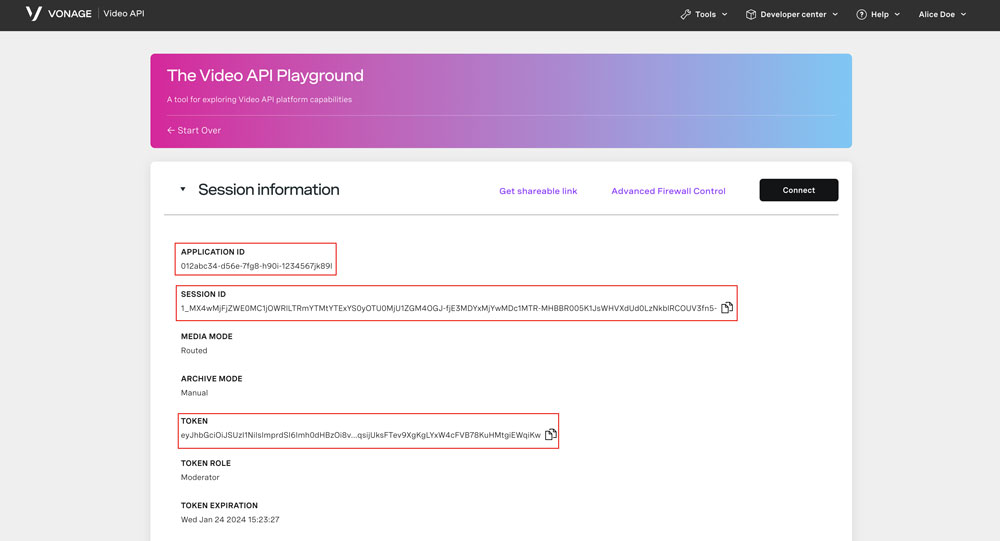Expand the Help dropdown menu

click(878, 14)
